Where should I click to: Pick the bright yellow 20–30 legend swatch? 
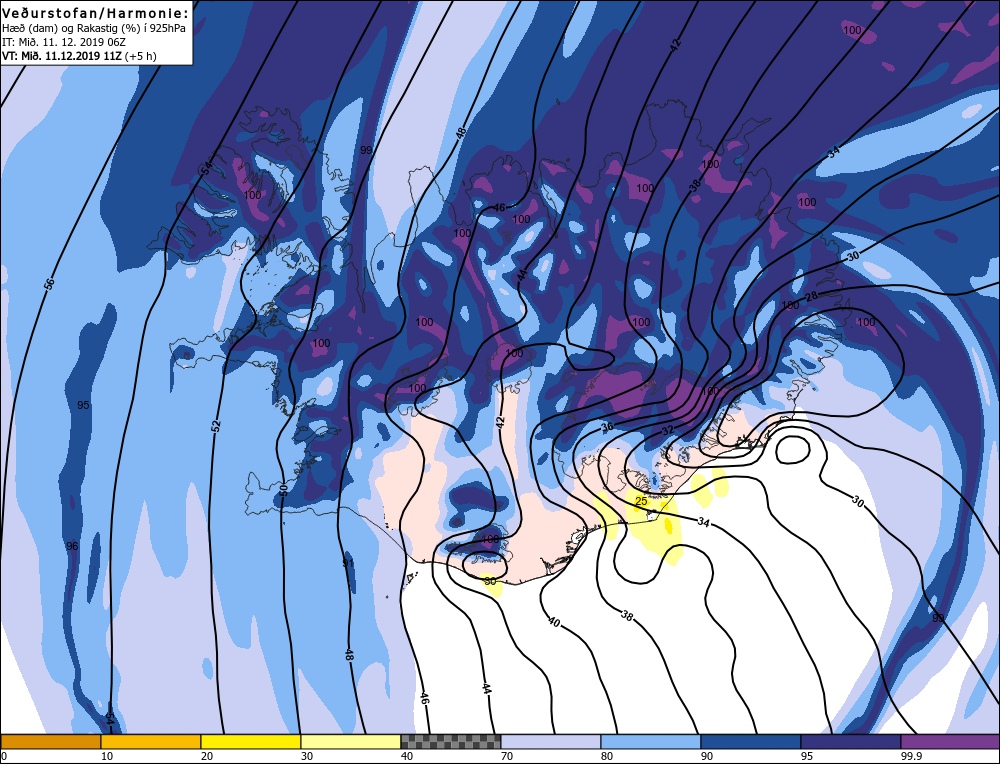click(x=251, y=741)
